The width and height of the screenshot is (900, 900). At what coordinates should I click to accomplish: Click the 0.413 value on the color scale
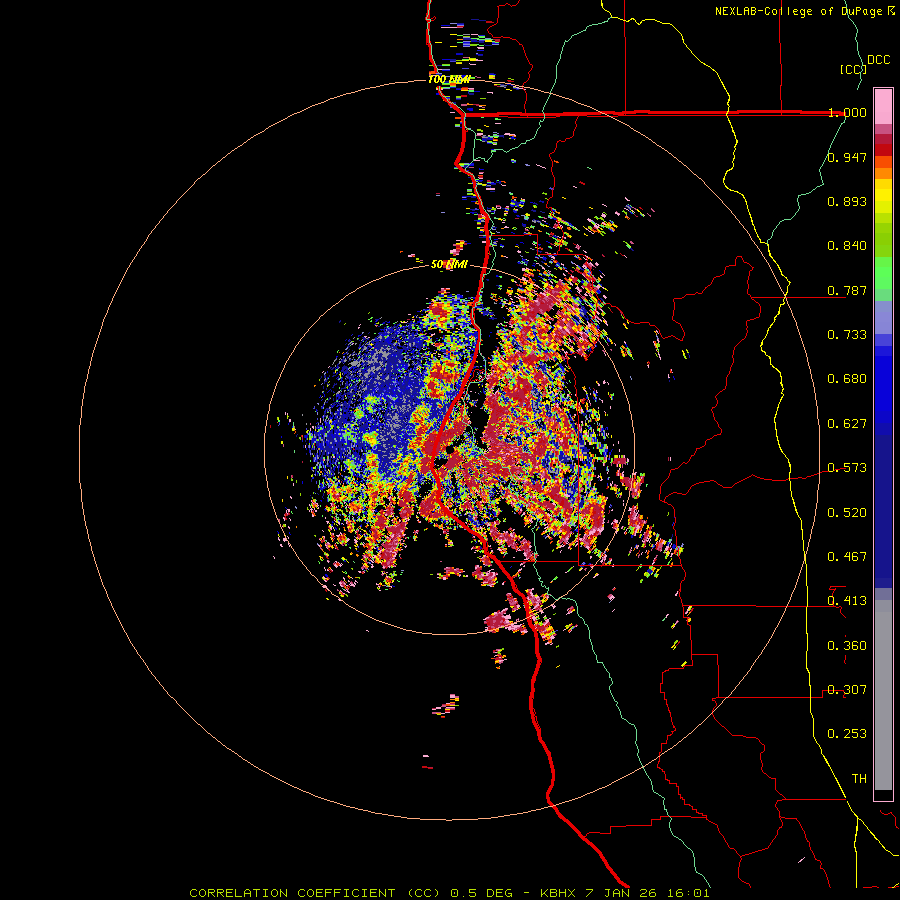click(847, 601)
